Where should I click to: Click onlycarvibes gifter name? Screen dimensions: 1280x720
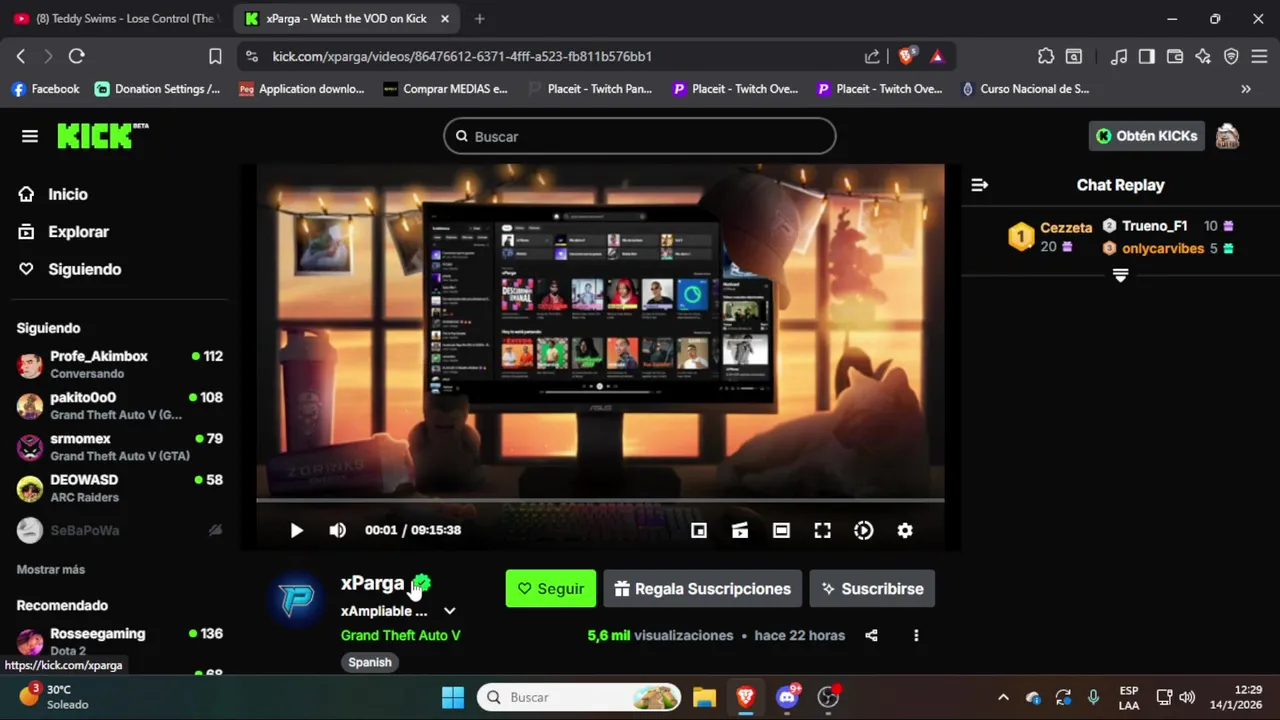[x=1163, y=248]
